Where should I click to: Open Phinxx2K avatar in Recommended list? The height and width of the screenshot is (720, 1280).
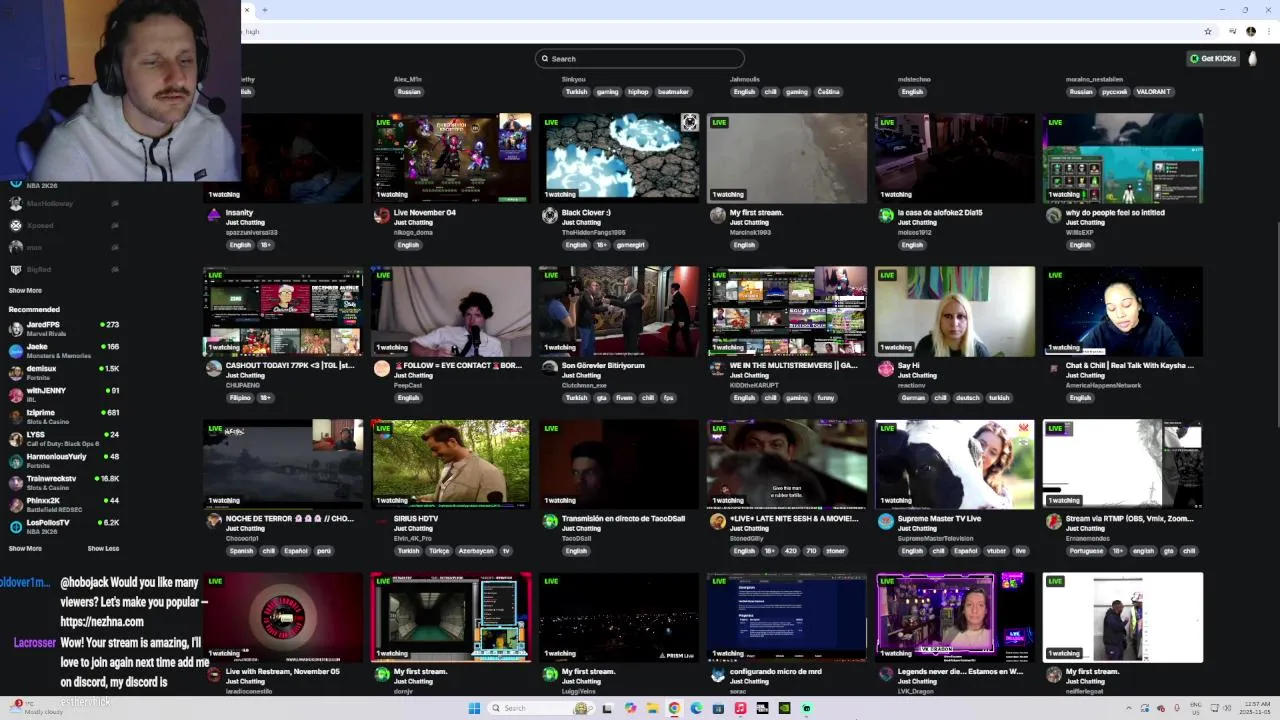tap(16, 505)
